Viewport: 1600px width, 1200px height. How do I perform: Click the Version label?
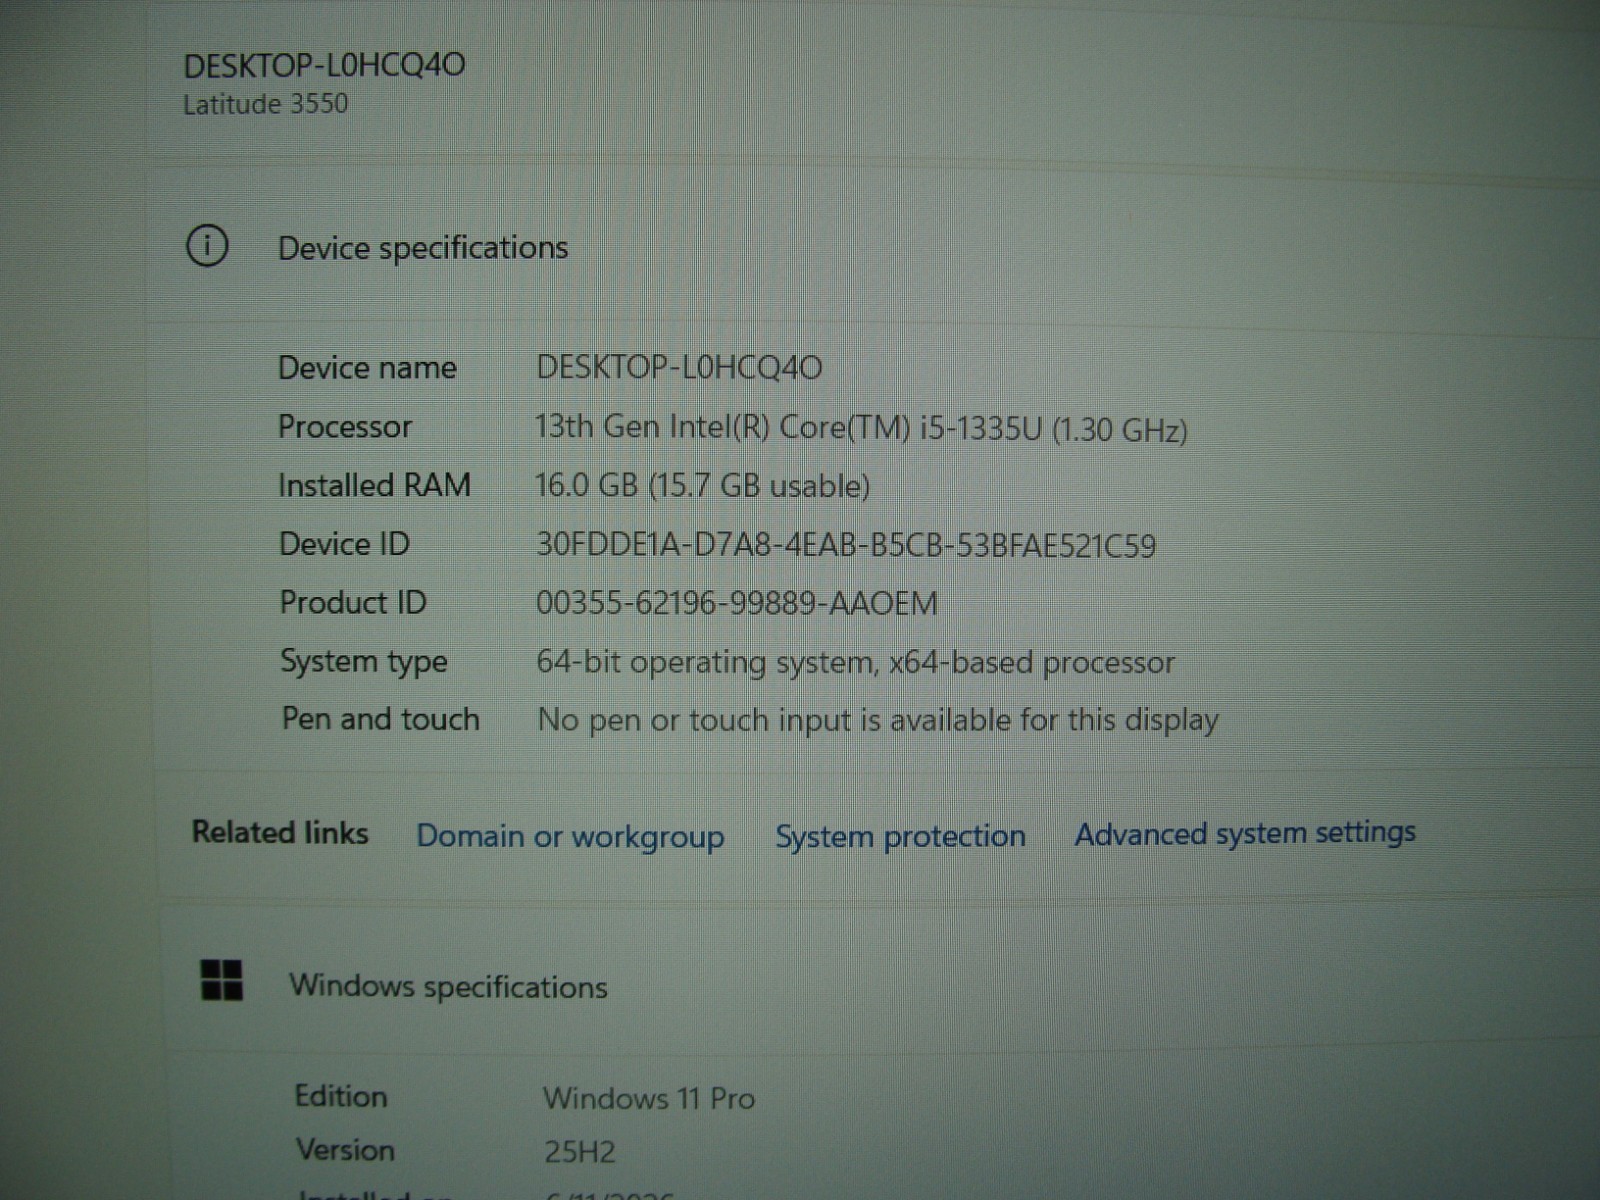[x=345, y=1150]
